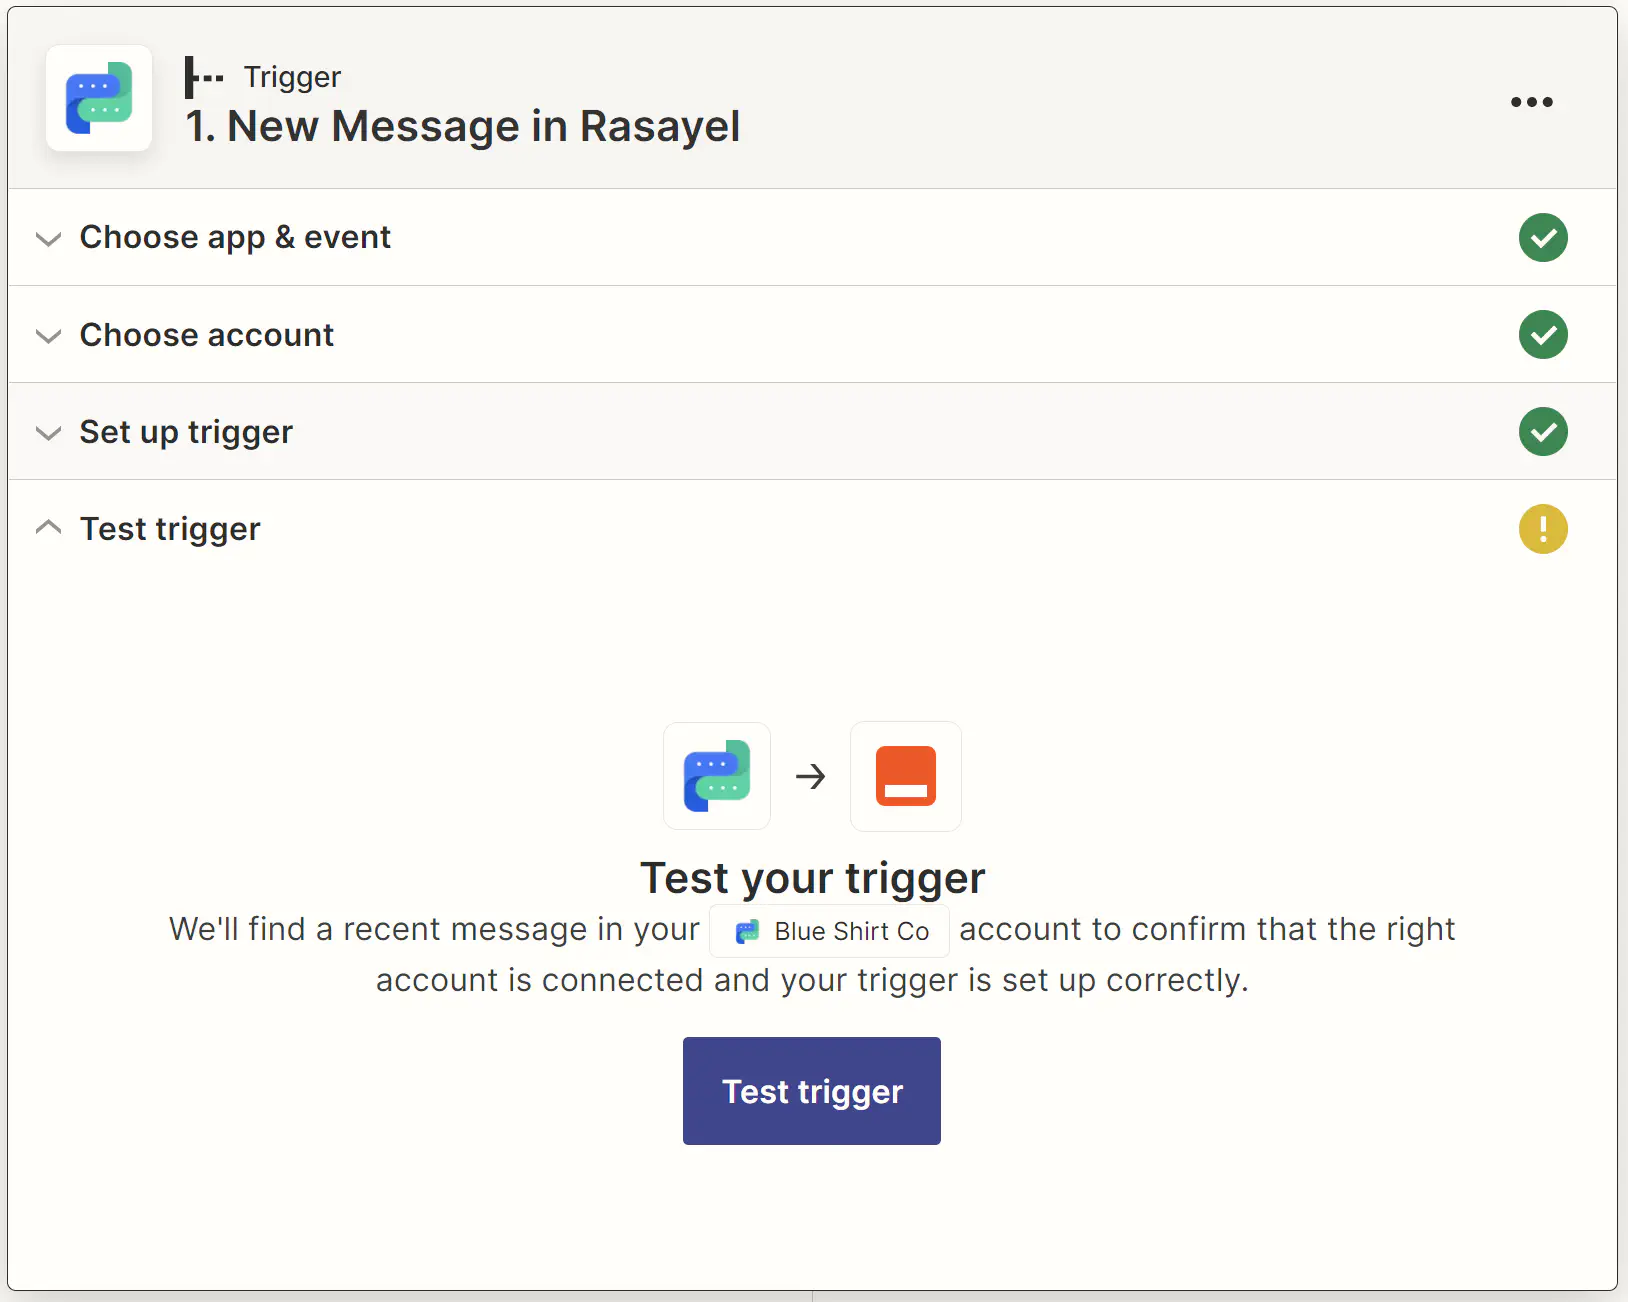Select the orange destination app icon
Viewport: 1628px width, 1302px height.
tap(905, 776)
